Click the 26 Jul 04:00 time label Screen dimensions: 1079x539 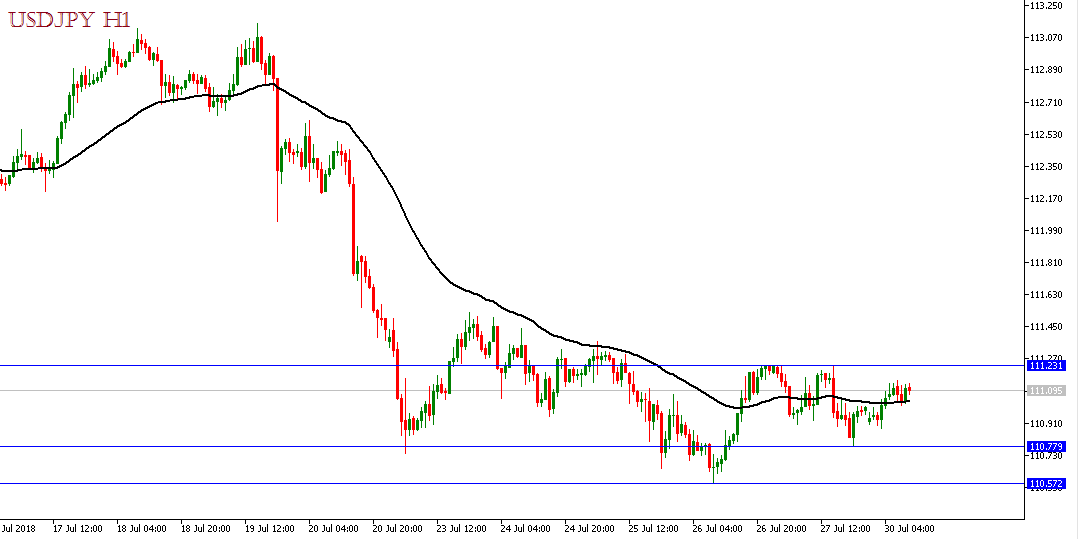[x=719, y=527]
